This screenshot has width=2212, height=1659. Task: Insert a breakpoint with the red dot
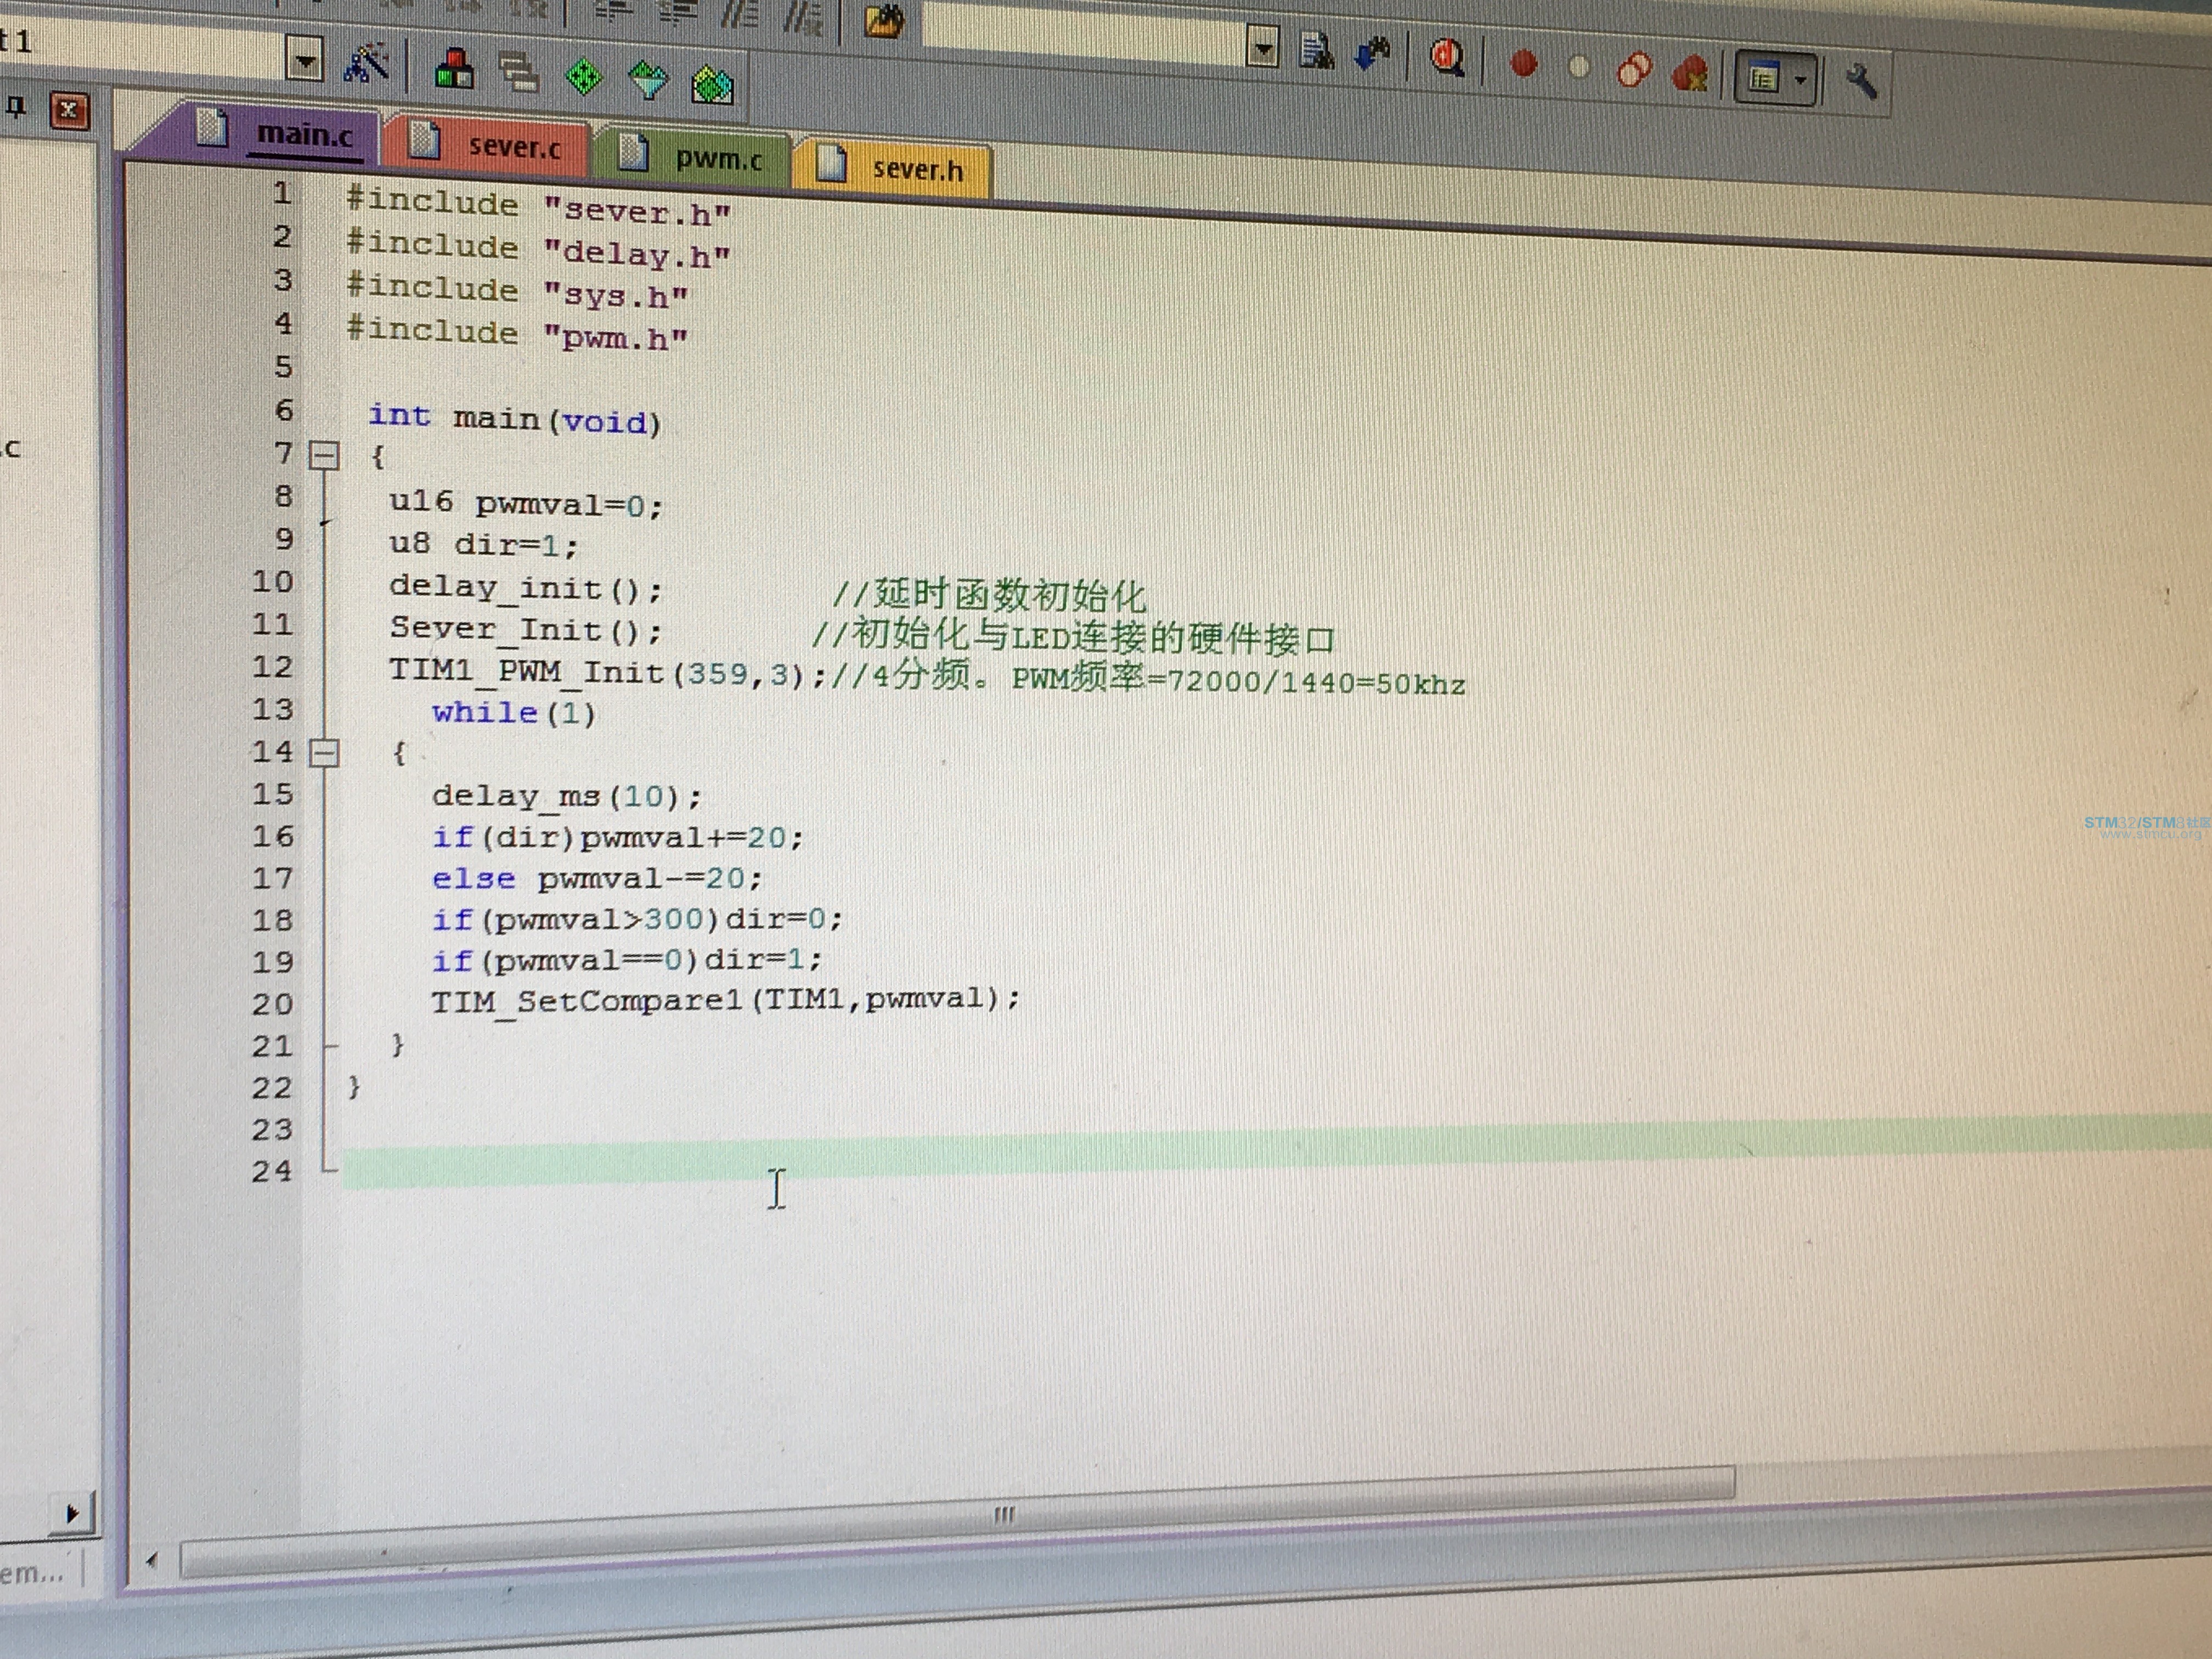pyautogui.click(x=1523, y=64)
